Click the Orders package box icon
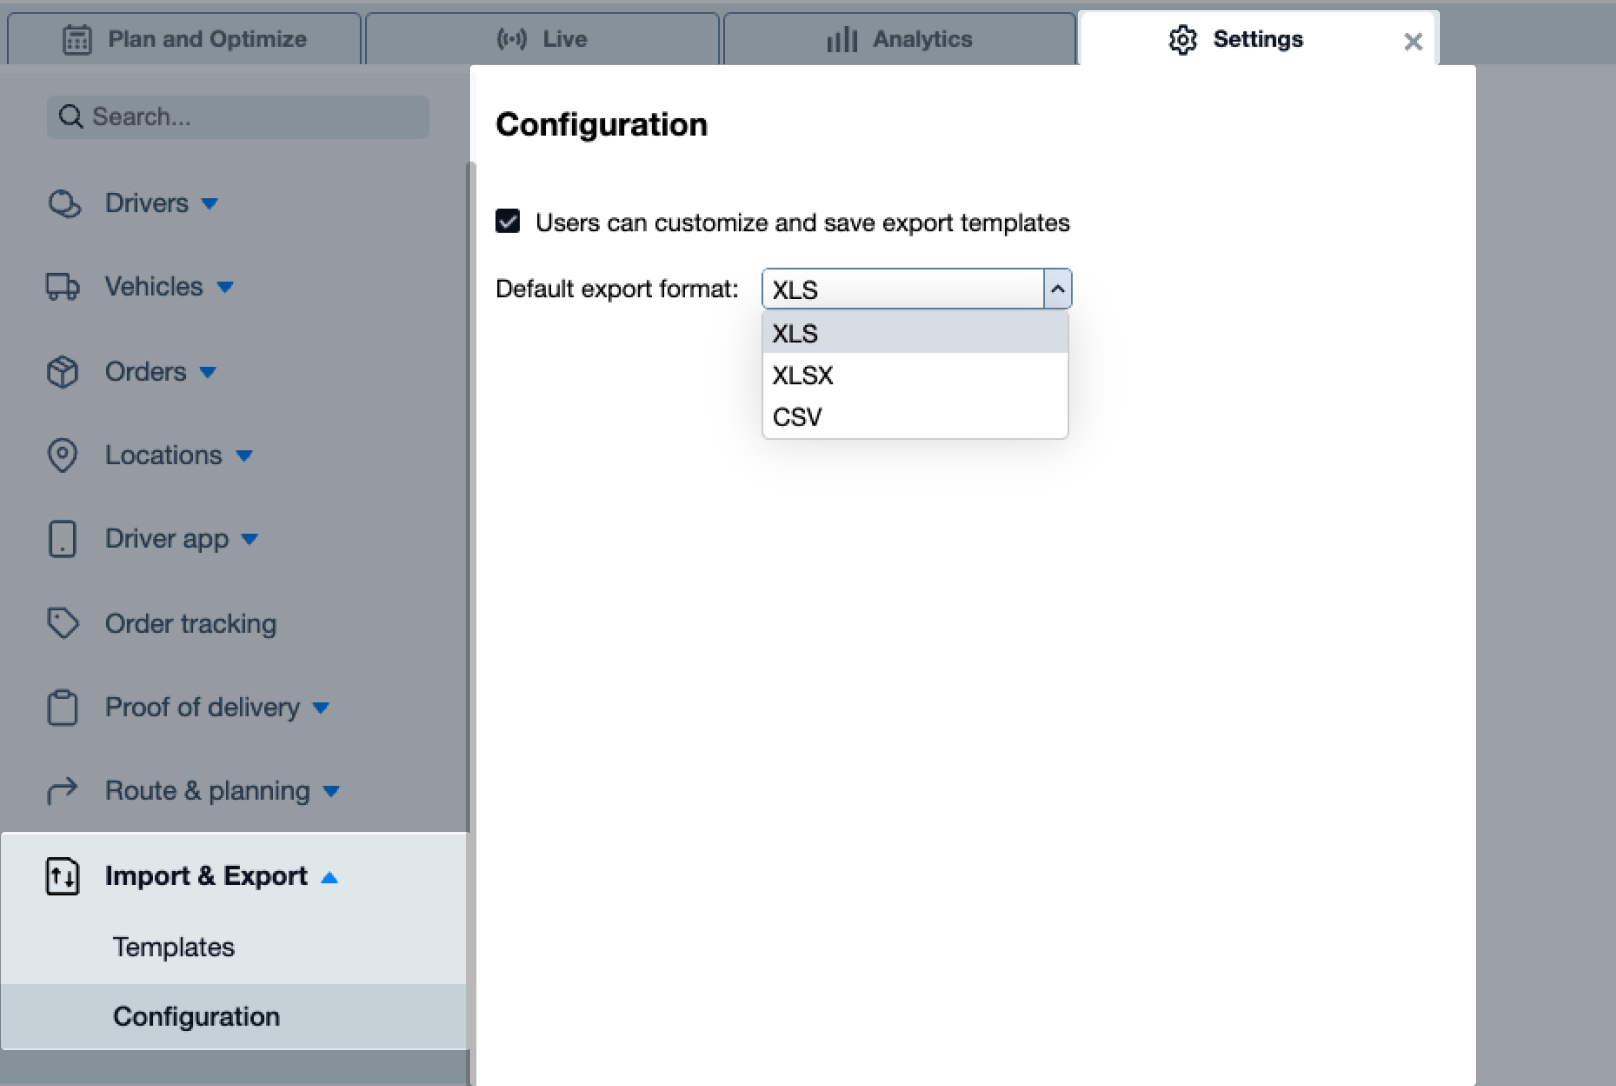 62,372
